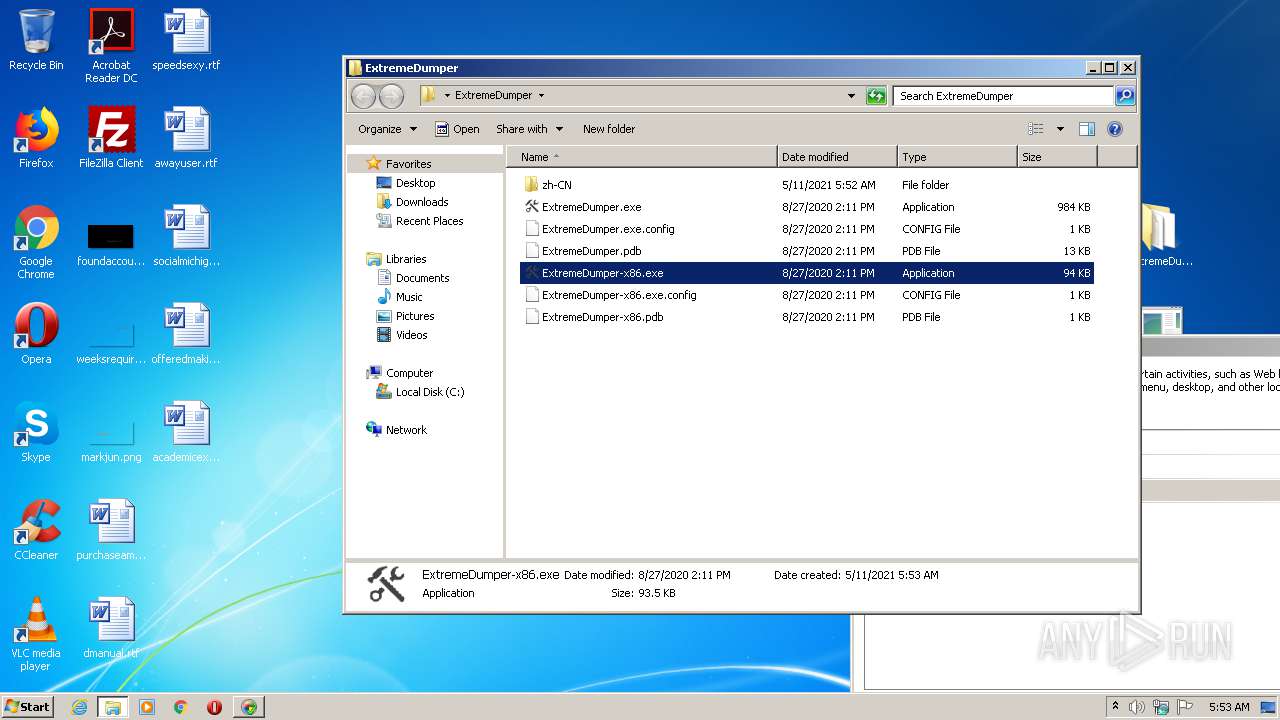
Task: Expand the ExtremeDumper breadcrumb arrow
Action: [x=541, y=96]
